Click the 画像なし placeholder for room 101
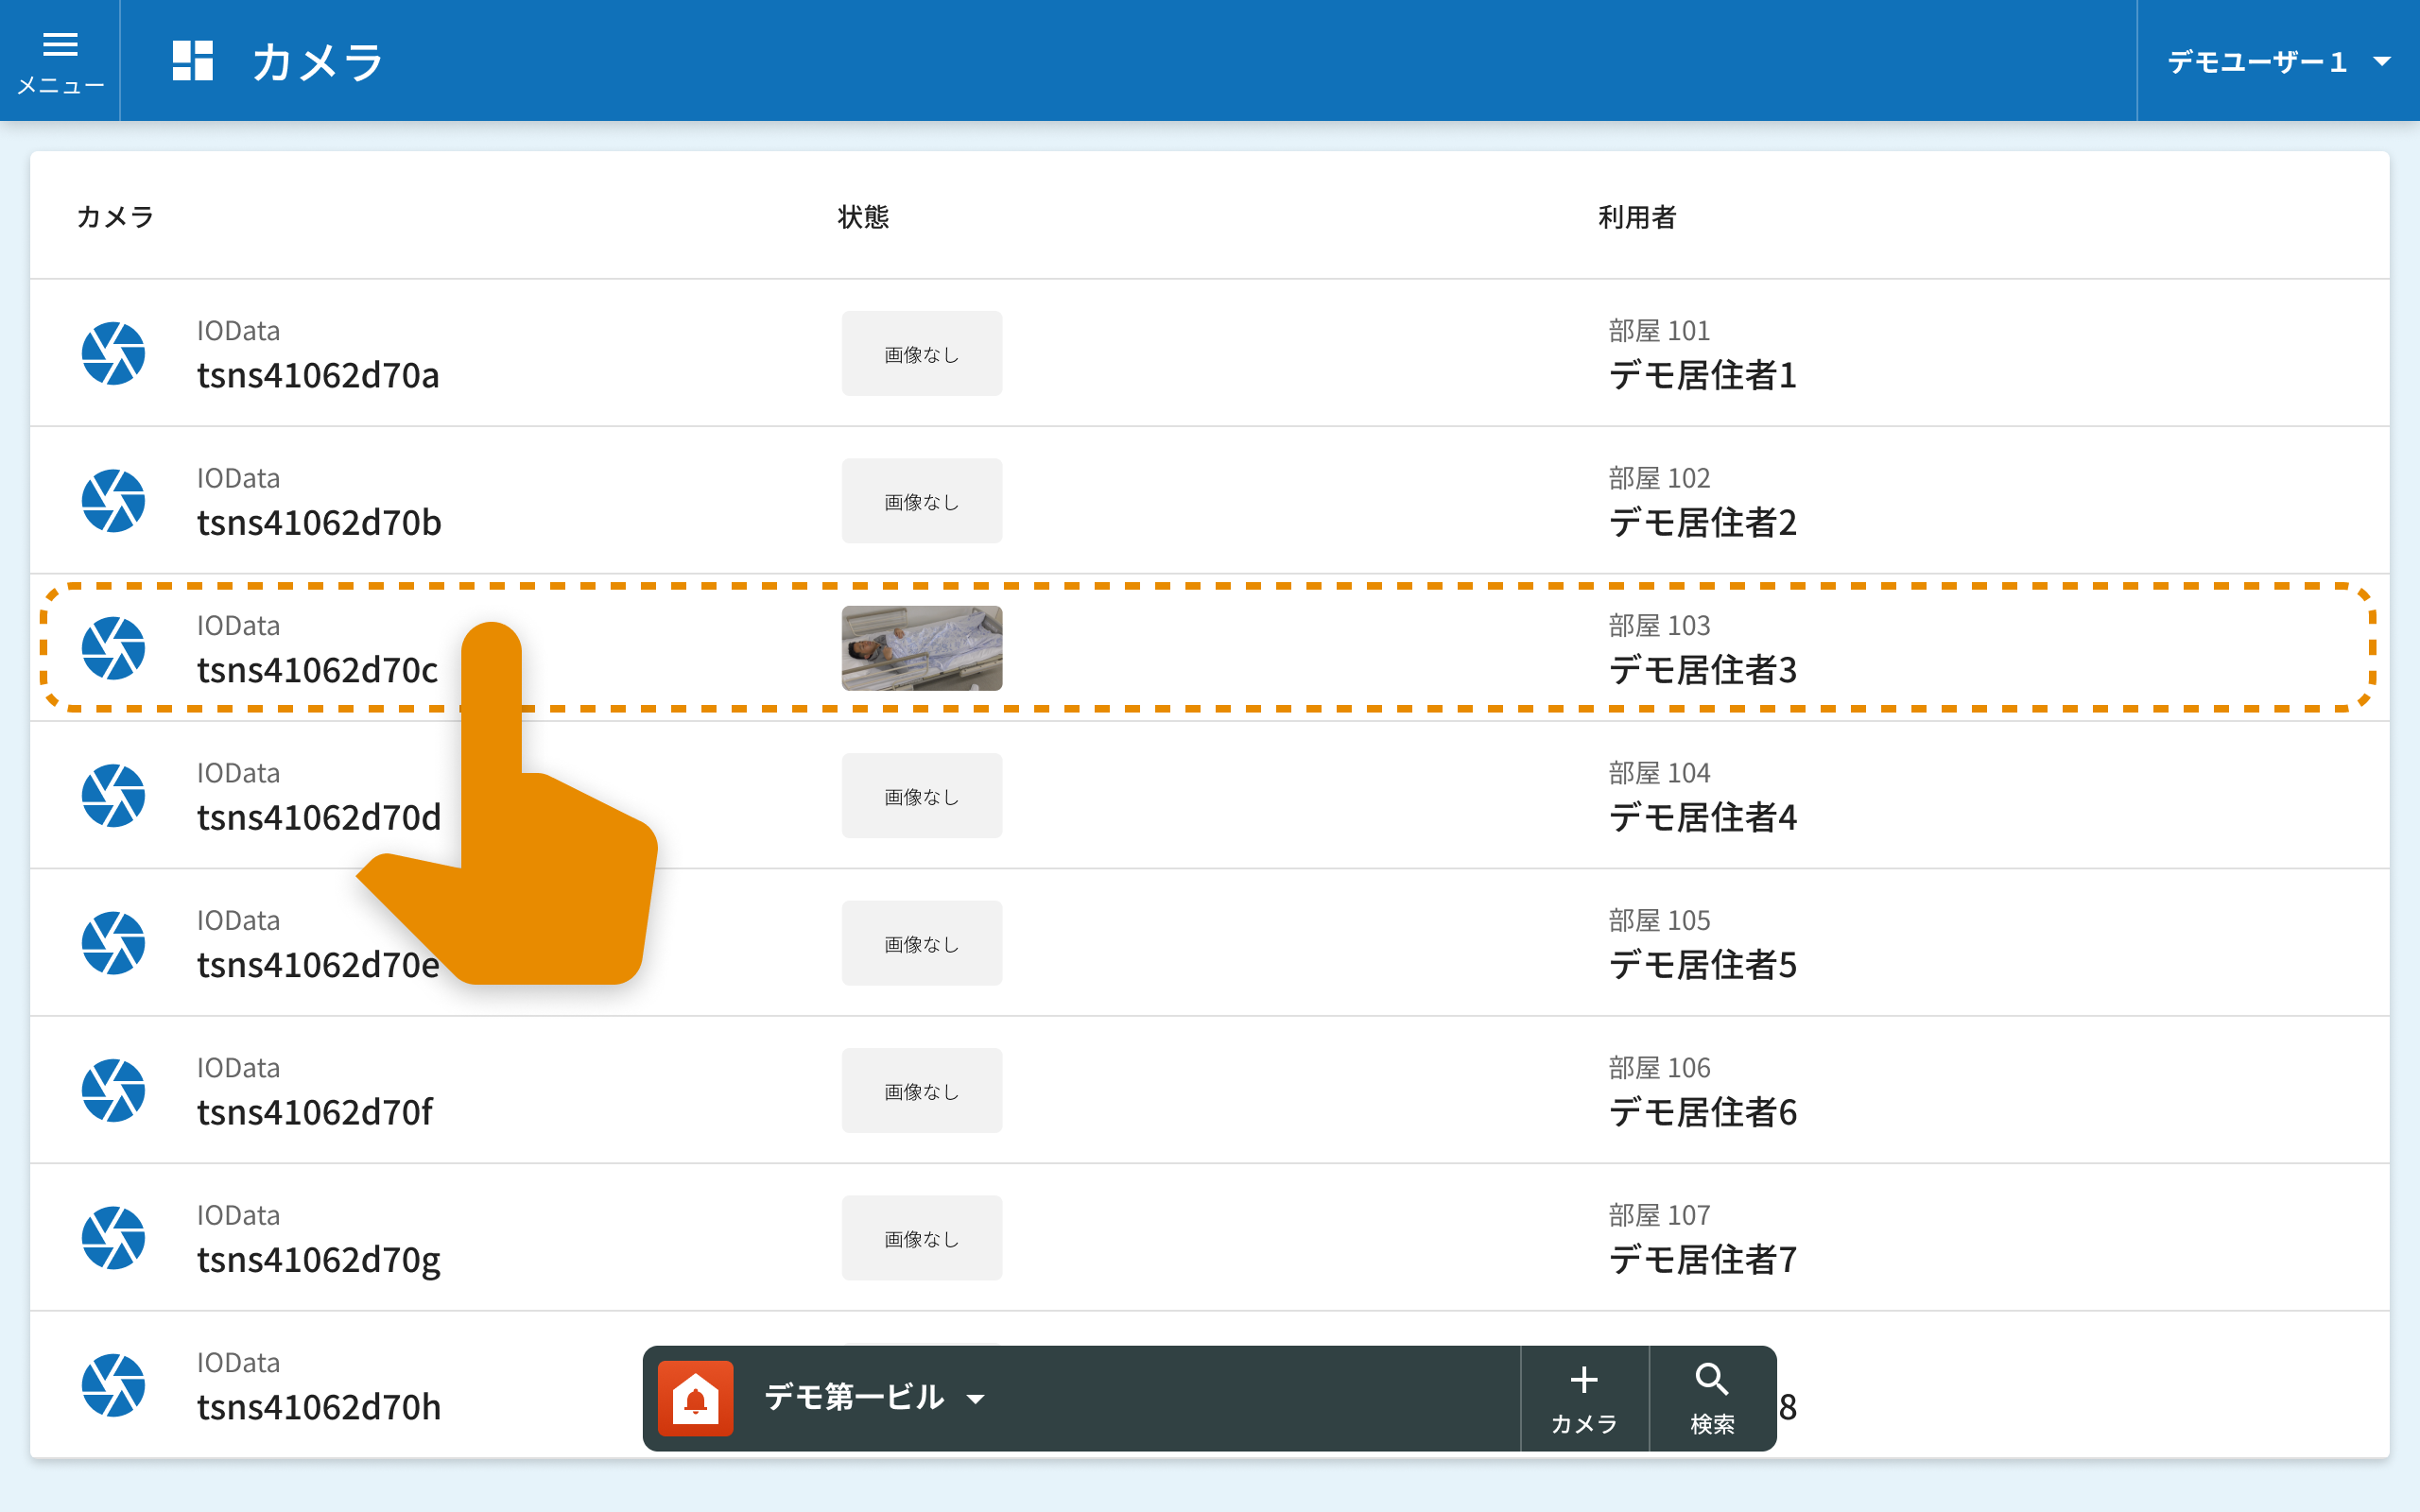The image size is (2420, 1512). [x=921, y=354]
